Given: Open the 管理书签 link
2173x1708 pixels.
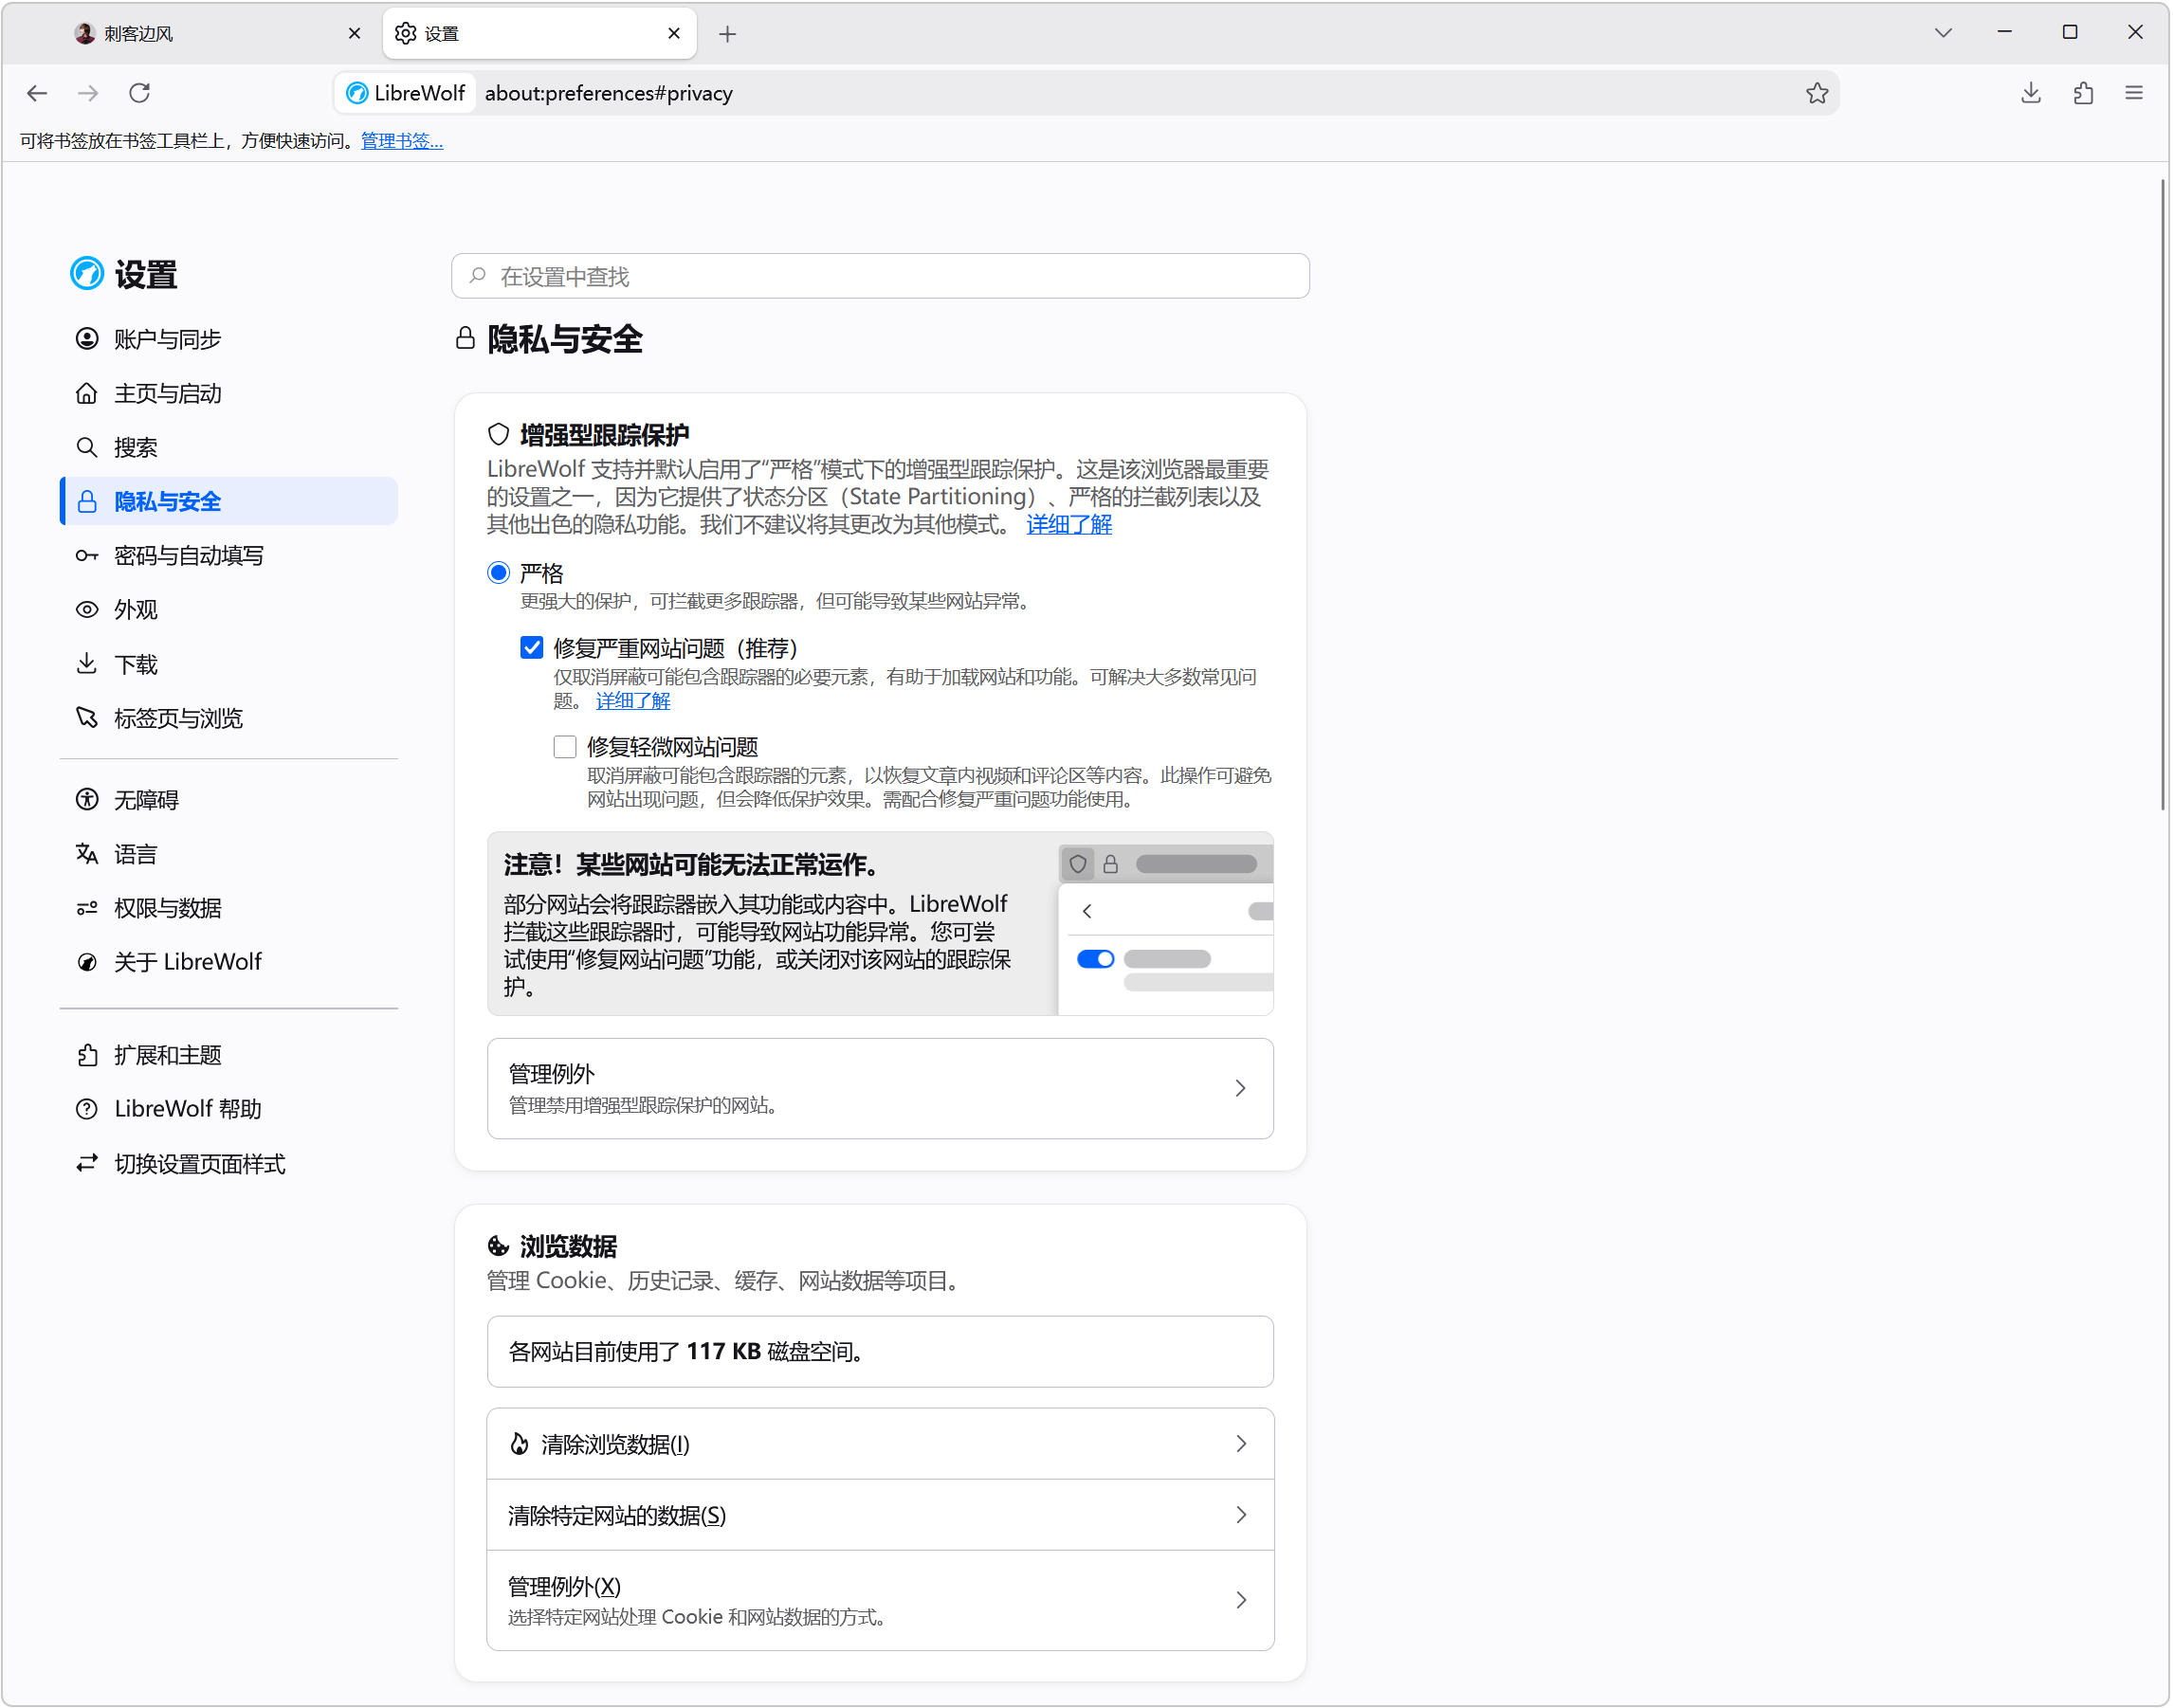Looking at the screenshot, I should coord(402,141).
